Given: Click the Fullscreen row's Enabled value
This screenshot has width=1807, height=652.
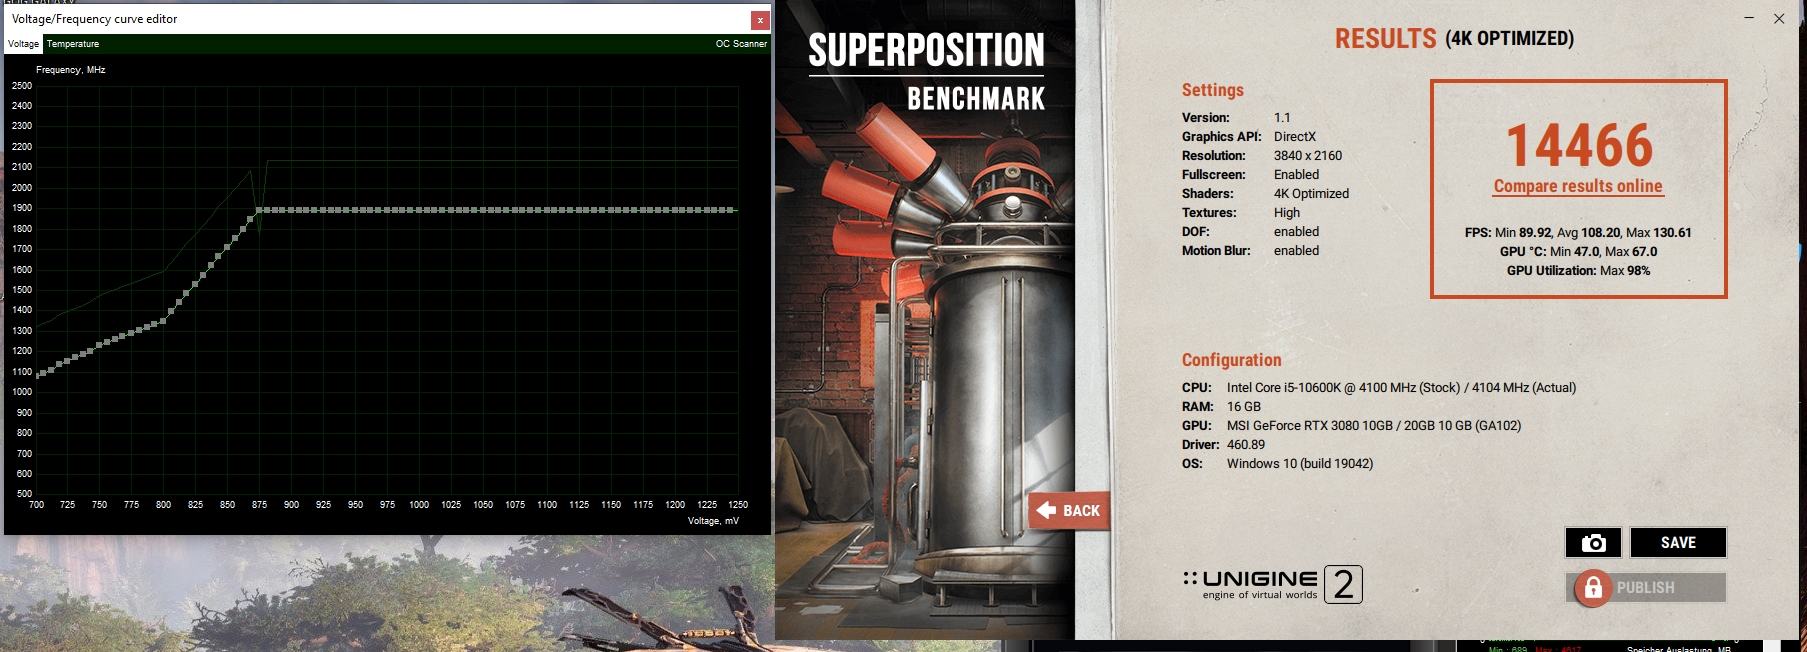Looking at the screenshot, I should (1296, 175).
